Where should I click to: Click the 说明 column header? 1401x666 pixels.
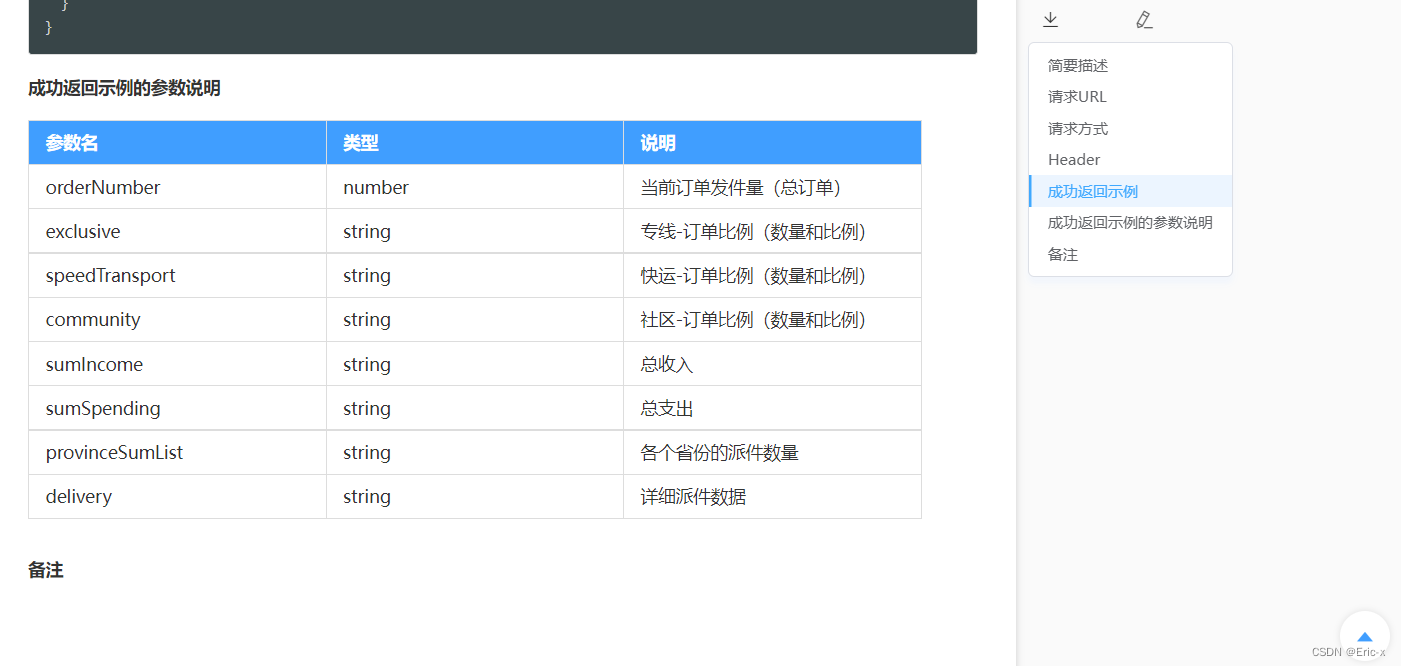point(772,143)
